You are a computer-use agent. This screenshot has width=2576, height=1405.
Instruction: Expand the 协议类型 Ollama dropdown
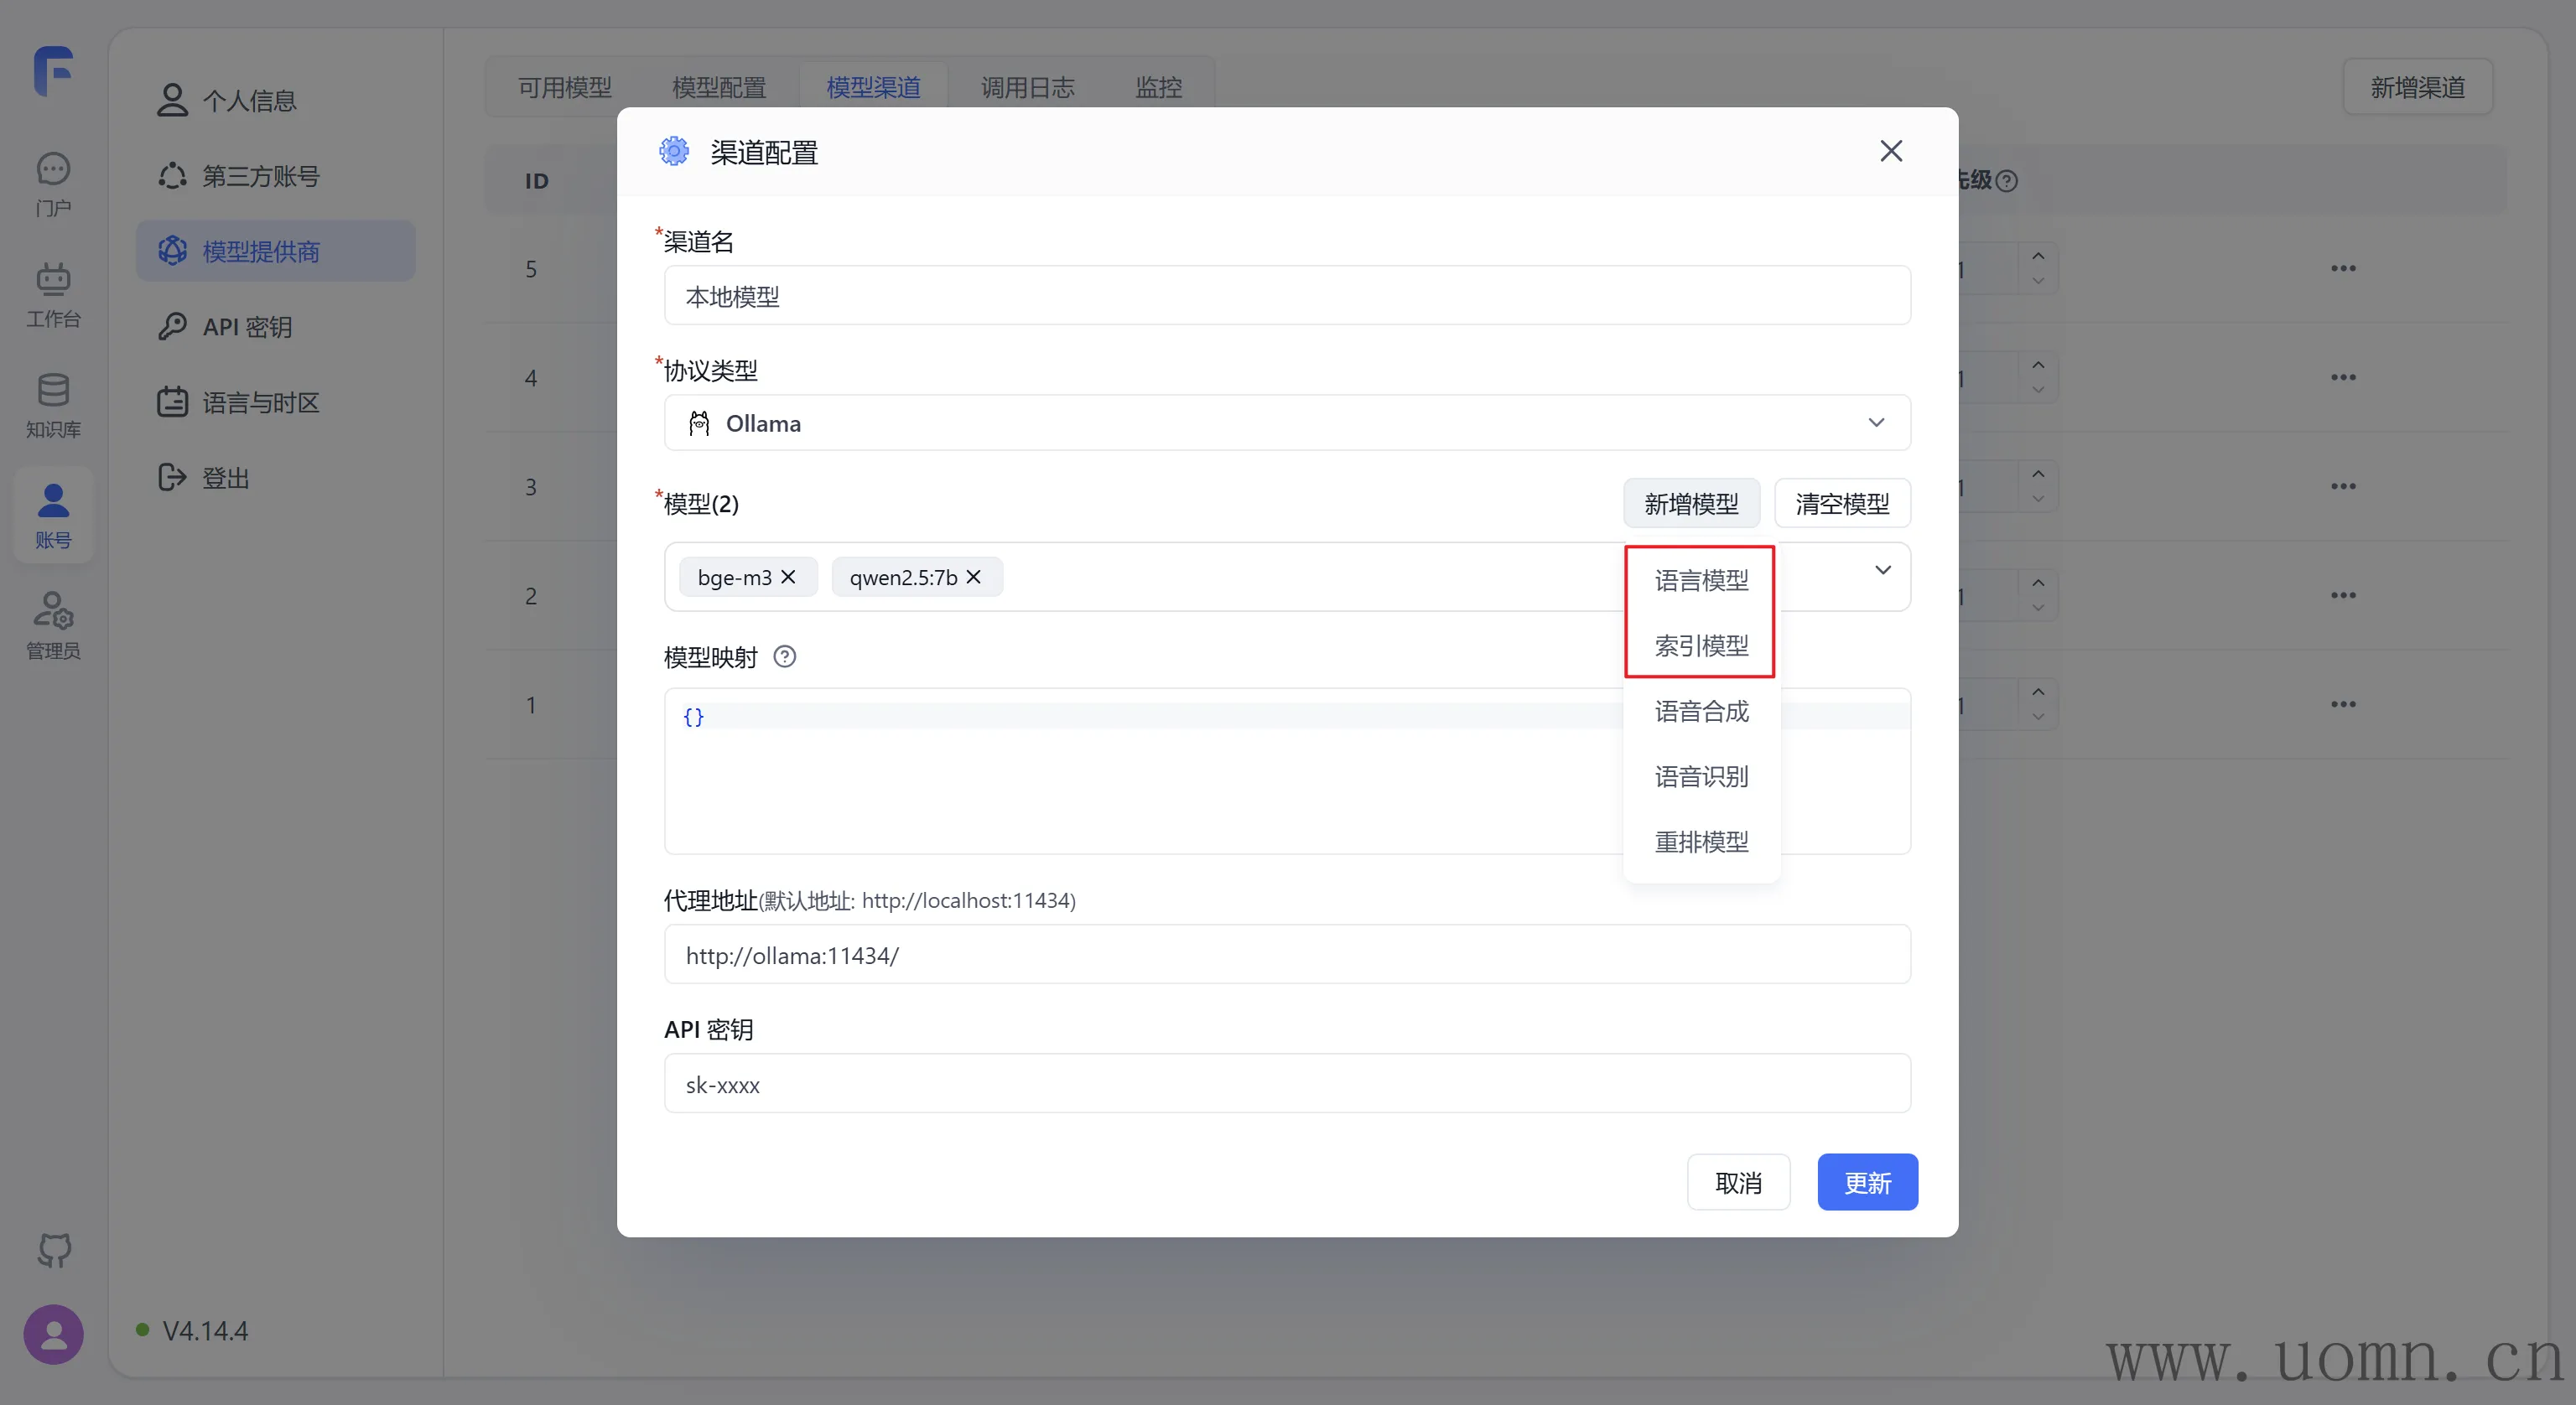click(1876, 423)
